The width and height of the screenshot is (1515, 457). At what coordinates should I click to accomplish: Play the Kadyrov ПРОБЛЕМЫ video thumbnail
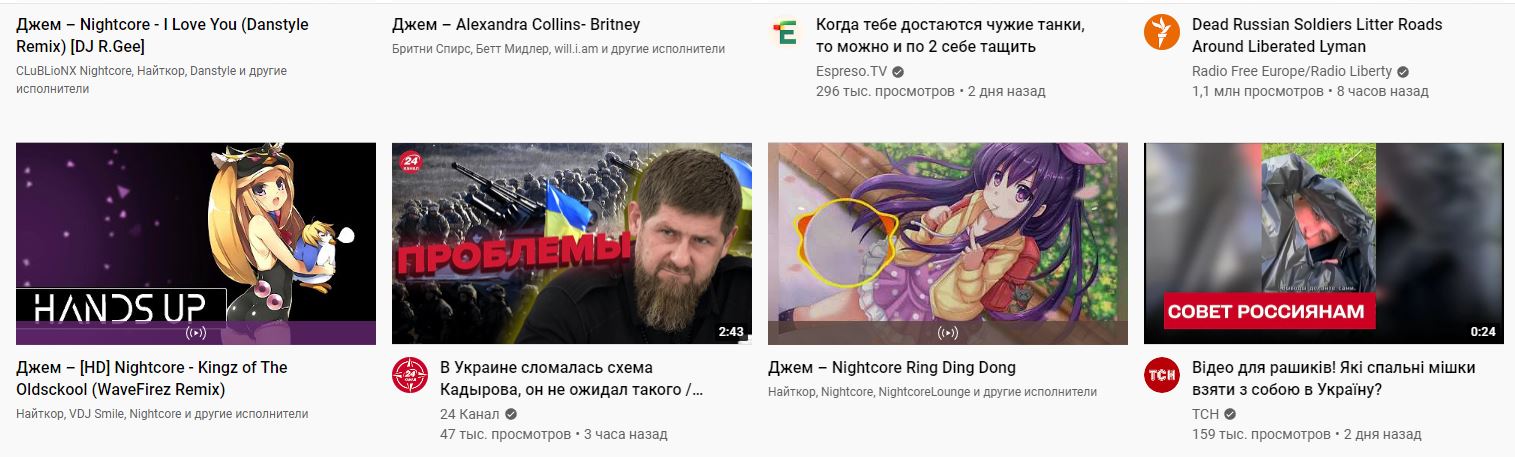pyautogui.click(x=572, y=244)
